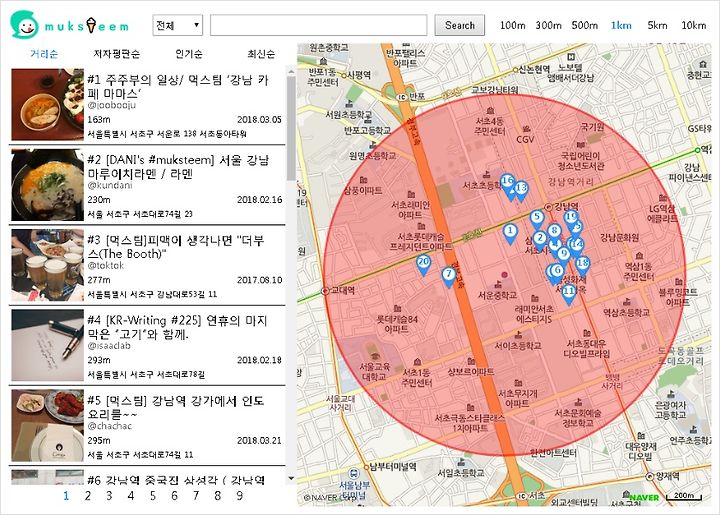
Task: Select the 5km radius option
Action: click(x=657, y=25)
